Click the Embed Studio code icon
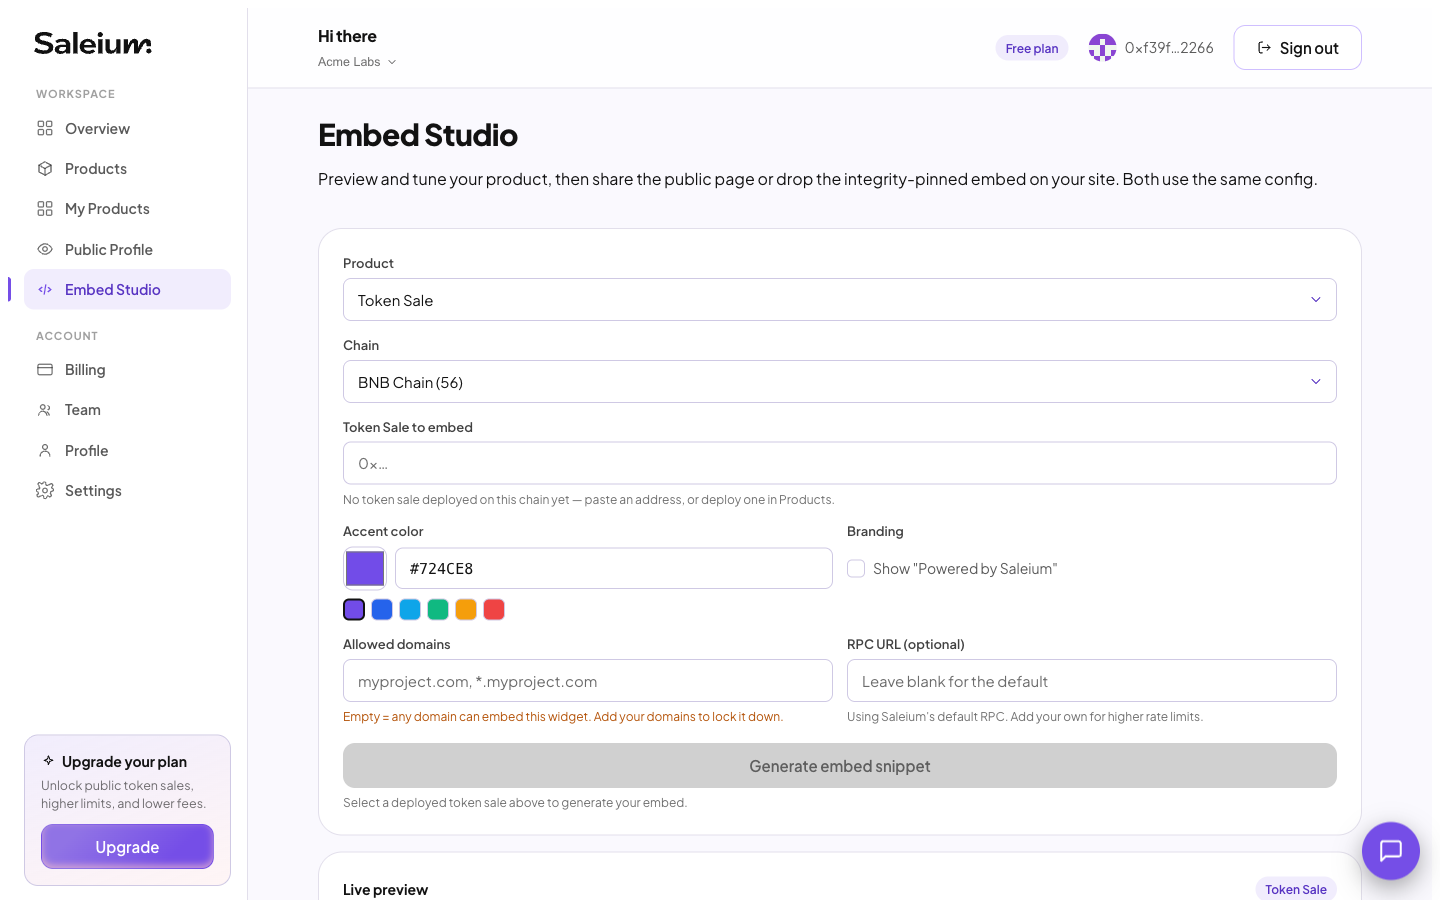The height and width of the screenshot is (900, 1440). click(45, 289)
